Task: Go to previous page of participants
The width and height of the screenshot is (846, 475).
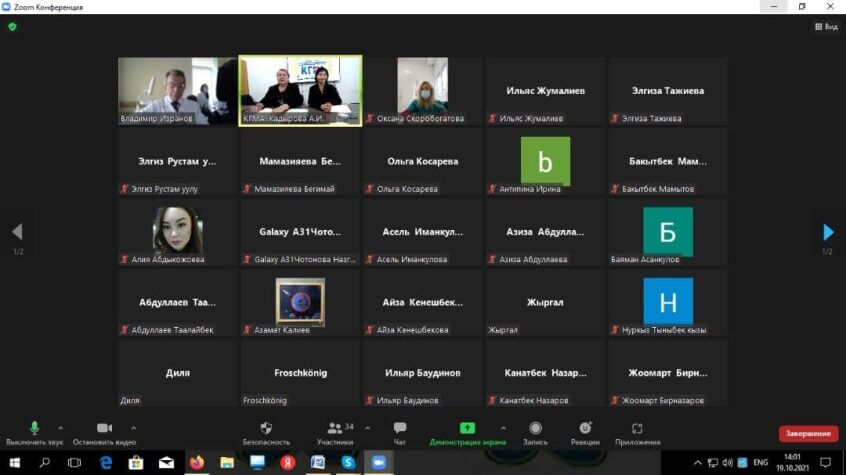Action: coord(17,232)
